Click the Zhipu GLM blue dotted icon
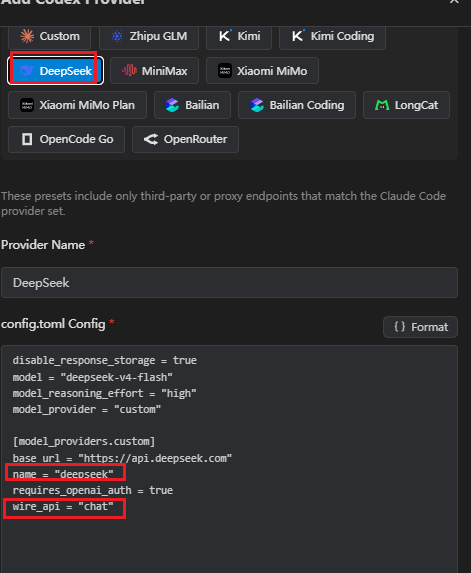Image resolution: width=471 pixels, height=573 pixels. (117, 36)
